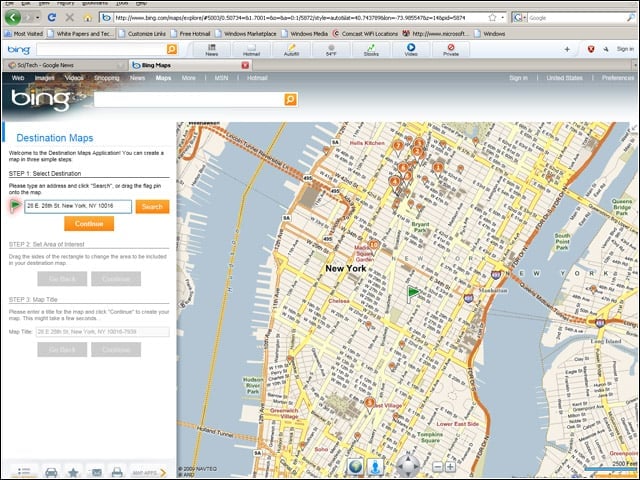Click the Google search box in browser
Viewport: 640px width, 480px height.
[x=578, y=18]
